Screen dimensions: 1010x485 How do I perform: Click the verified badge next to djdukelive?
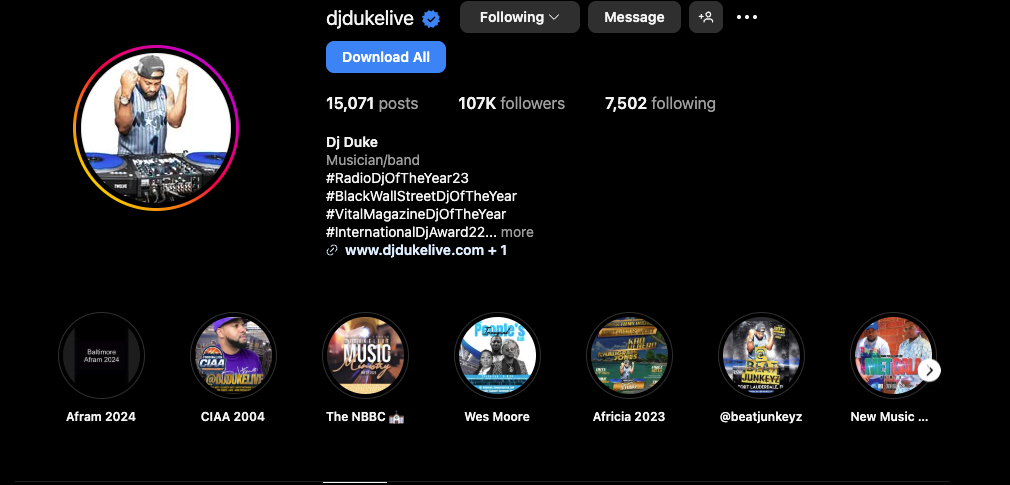(431, 19)
